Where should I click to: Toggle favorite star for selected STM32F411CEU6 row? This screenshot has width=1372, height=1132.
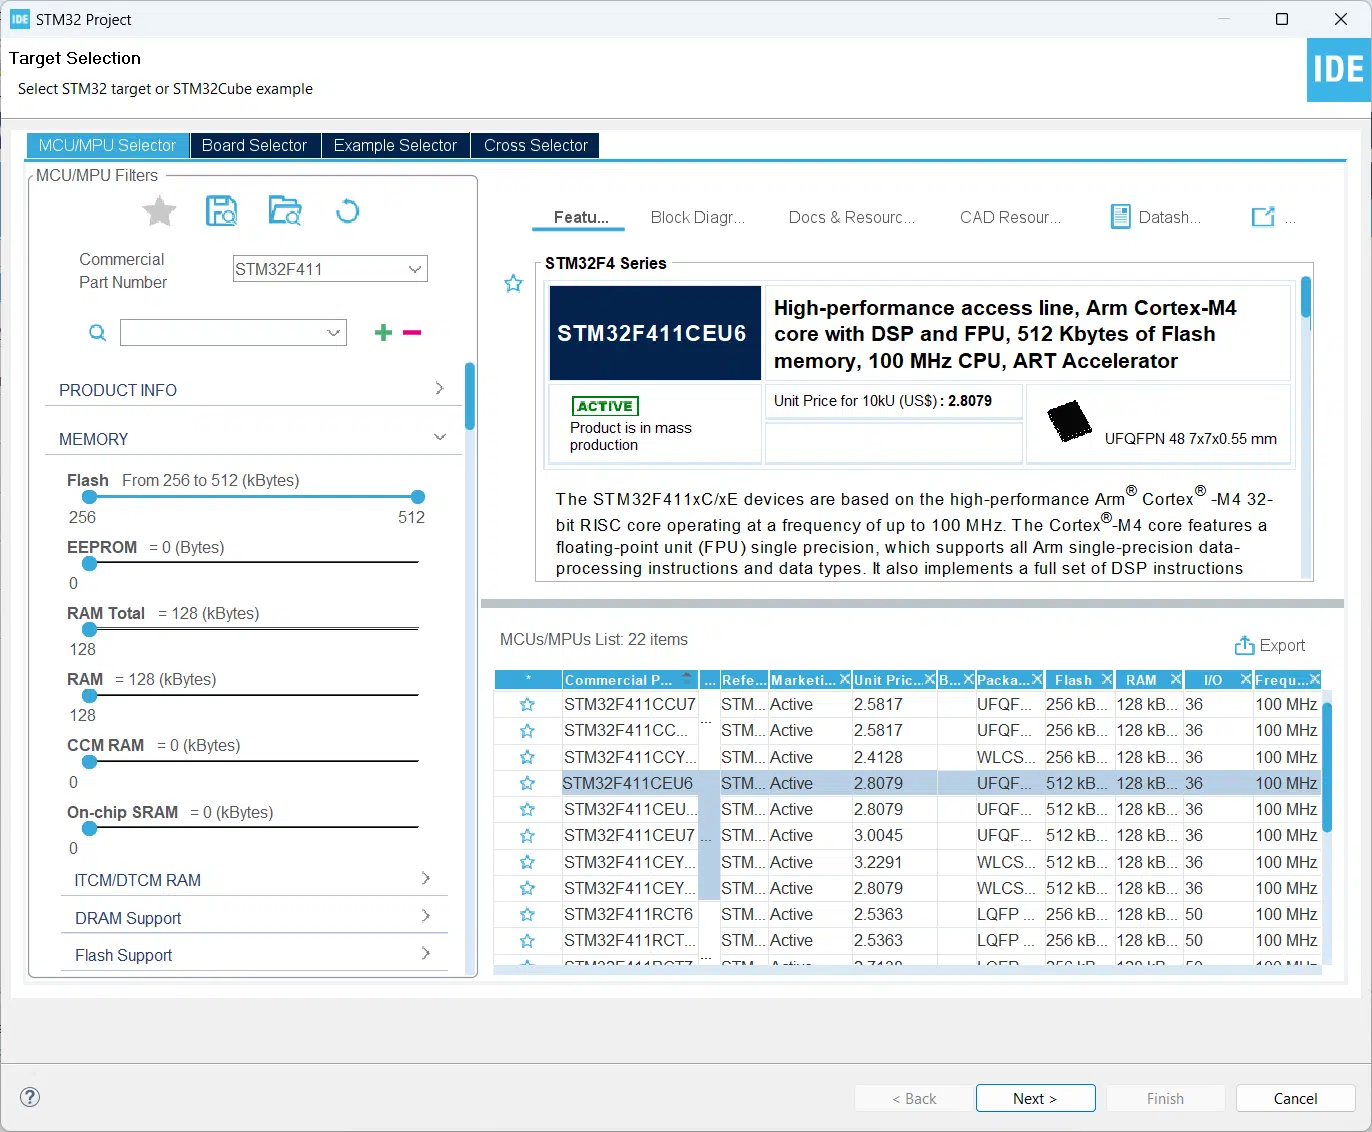527,784
